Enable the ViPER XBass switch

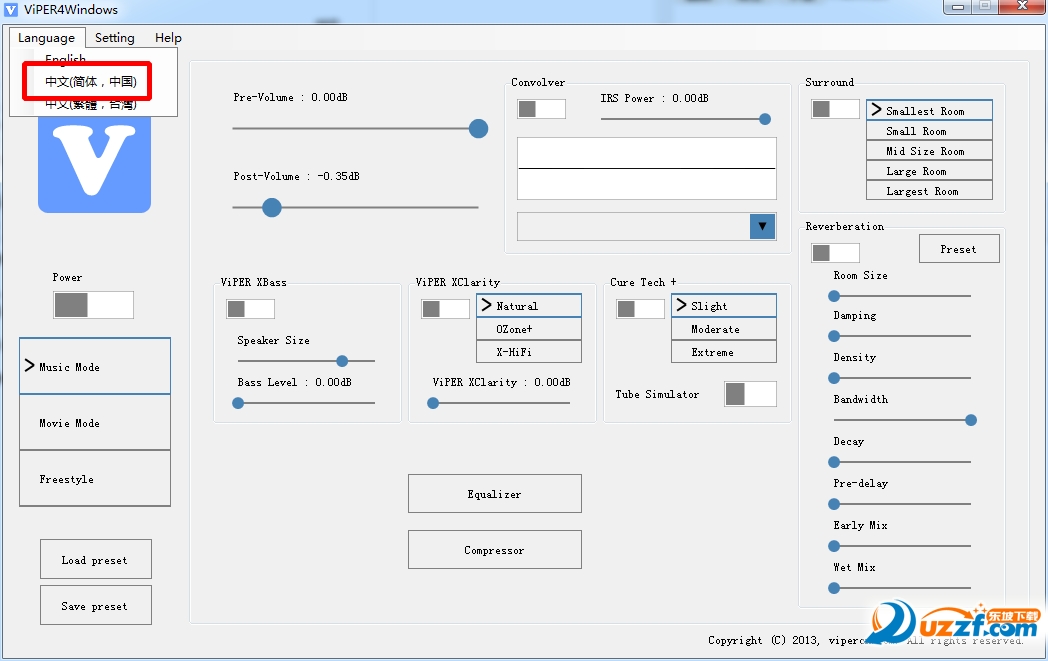(x=250, y=309)
